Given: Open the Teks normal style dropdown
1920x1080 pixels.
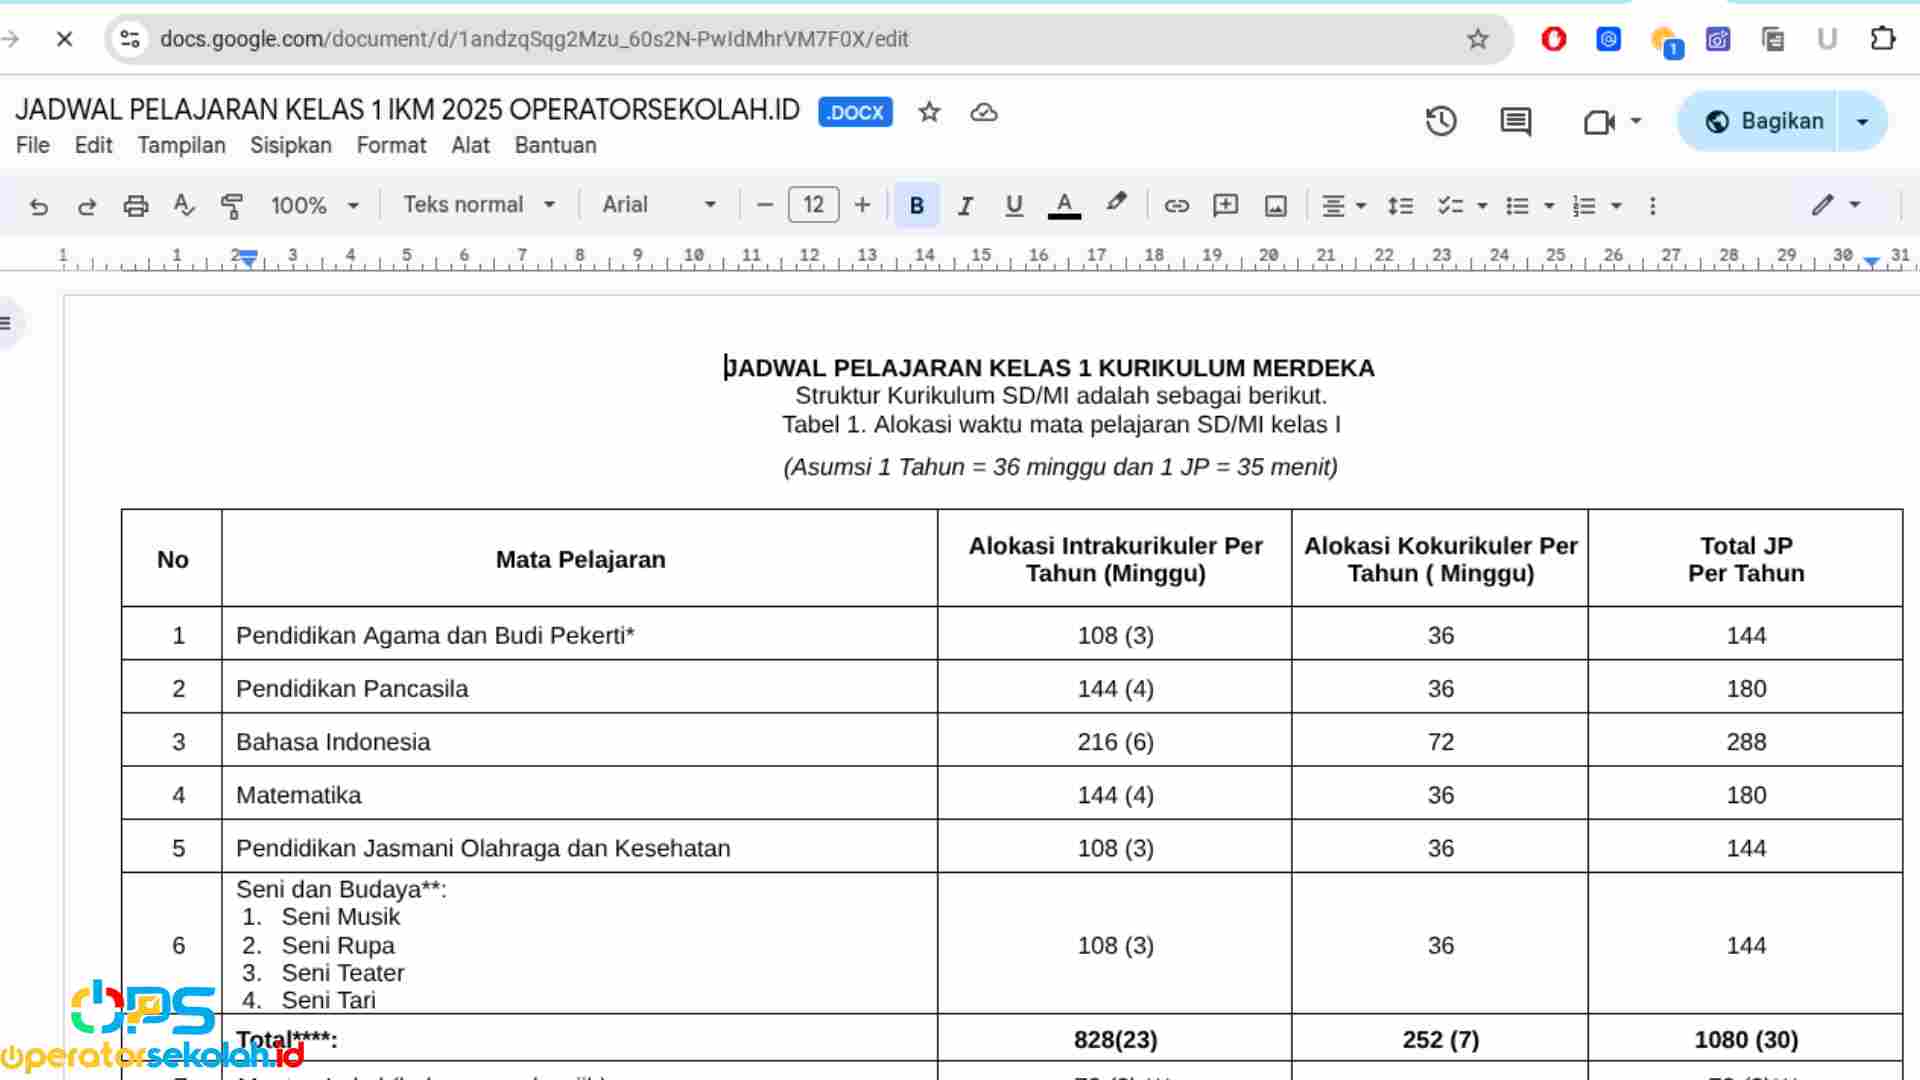Looking at the screenshot, I should coord(479,206).
